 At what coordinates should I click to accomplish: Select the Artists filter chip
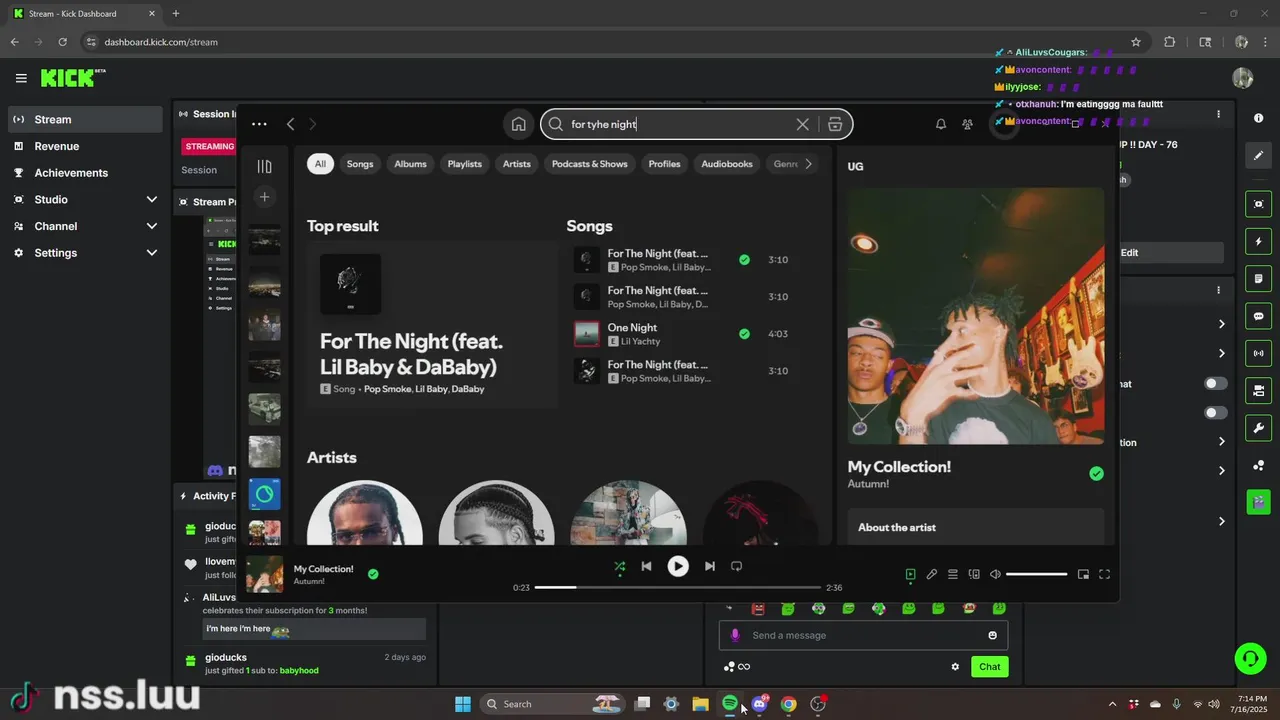pos(517,164)
